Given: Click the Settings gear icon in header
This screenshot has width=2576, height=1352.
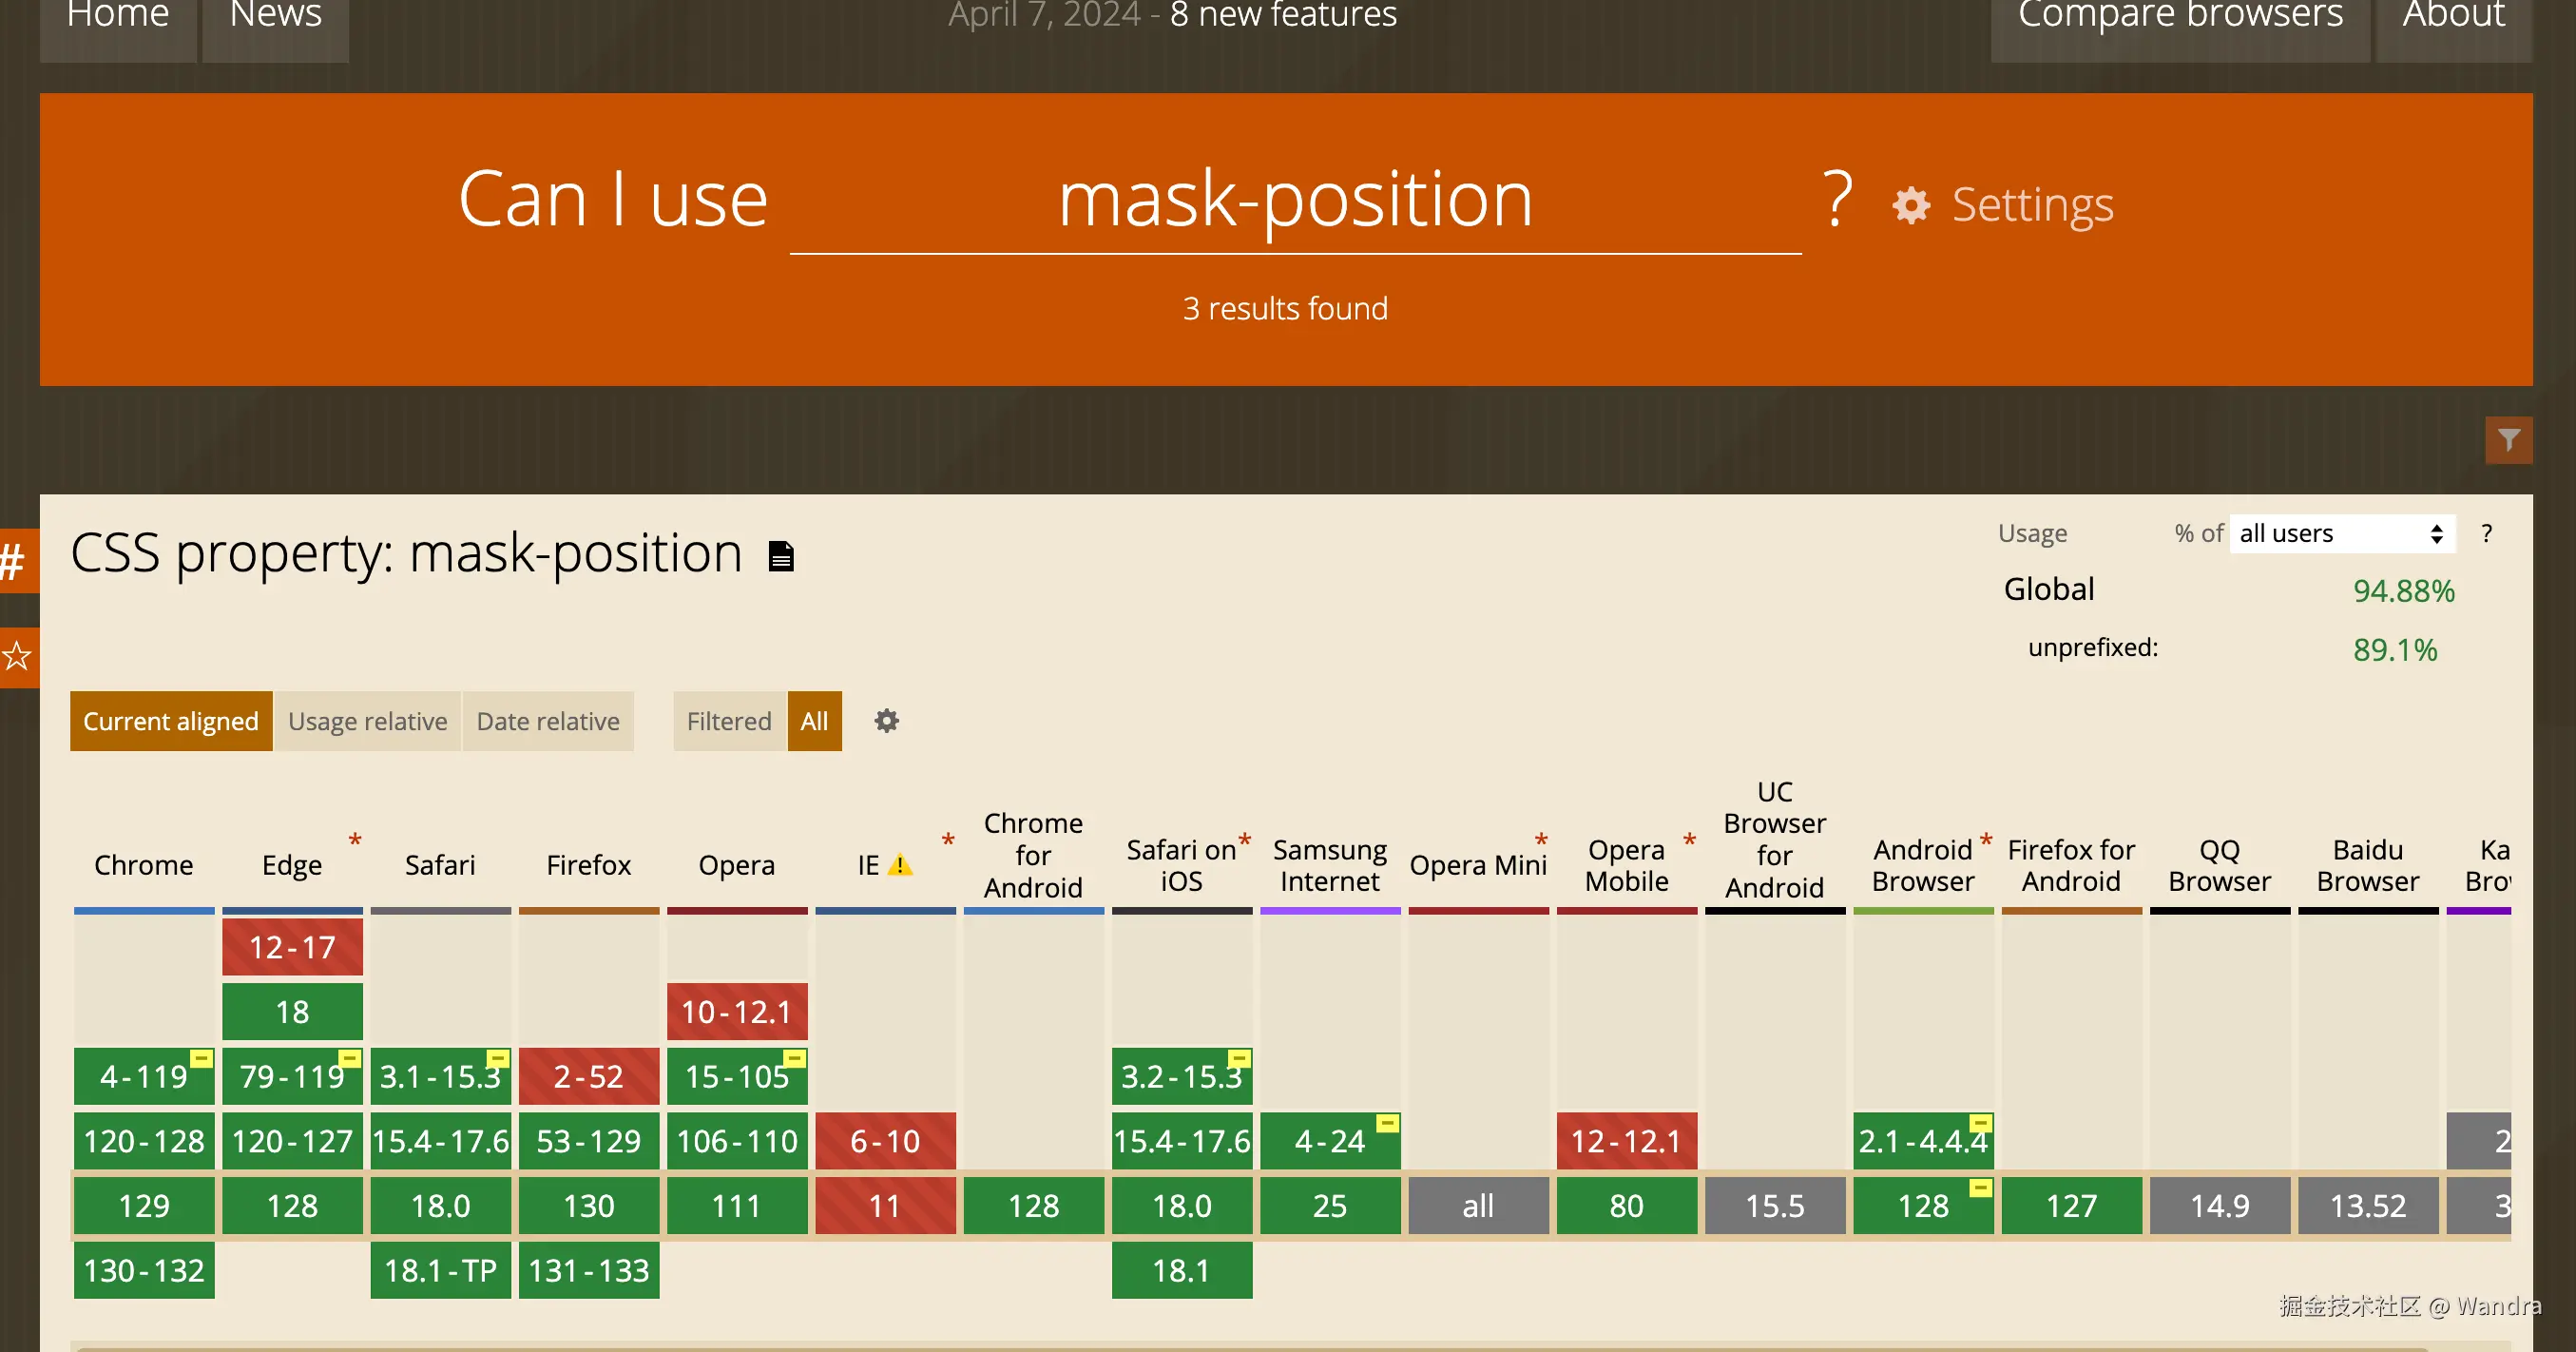Looking at the screenshot, I should (1911, 205).
